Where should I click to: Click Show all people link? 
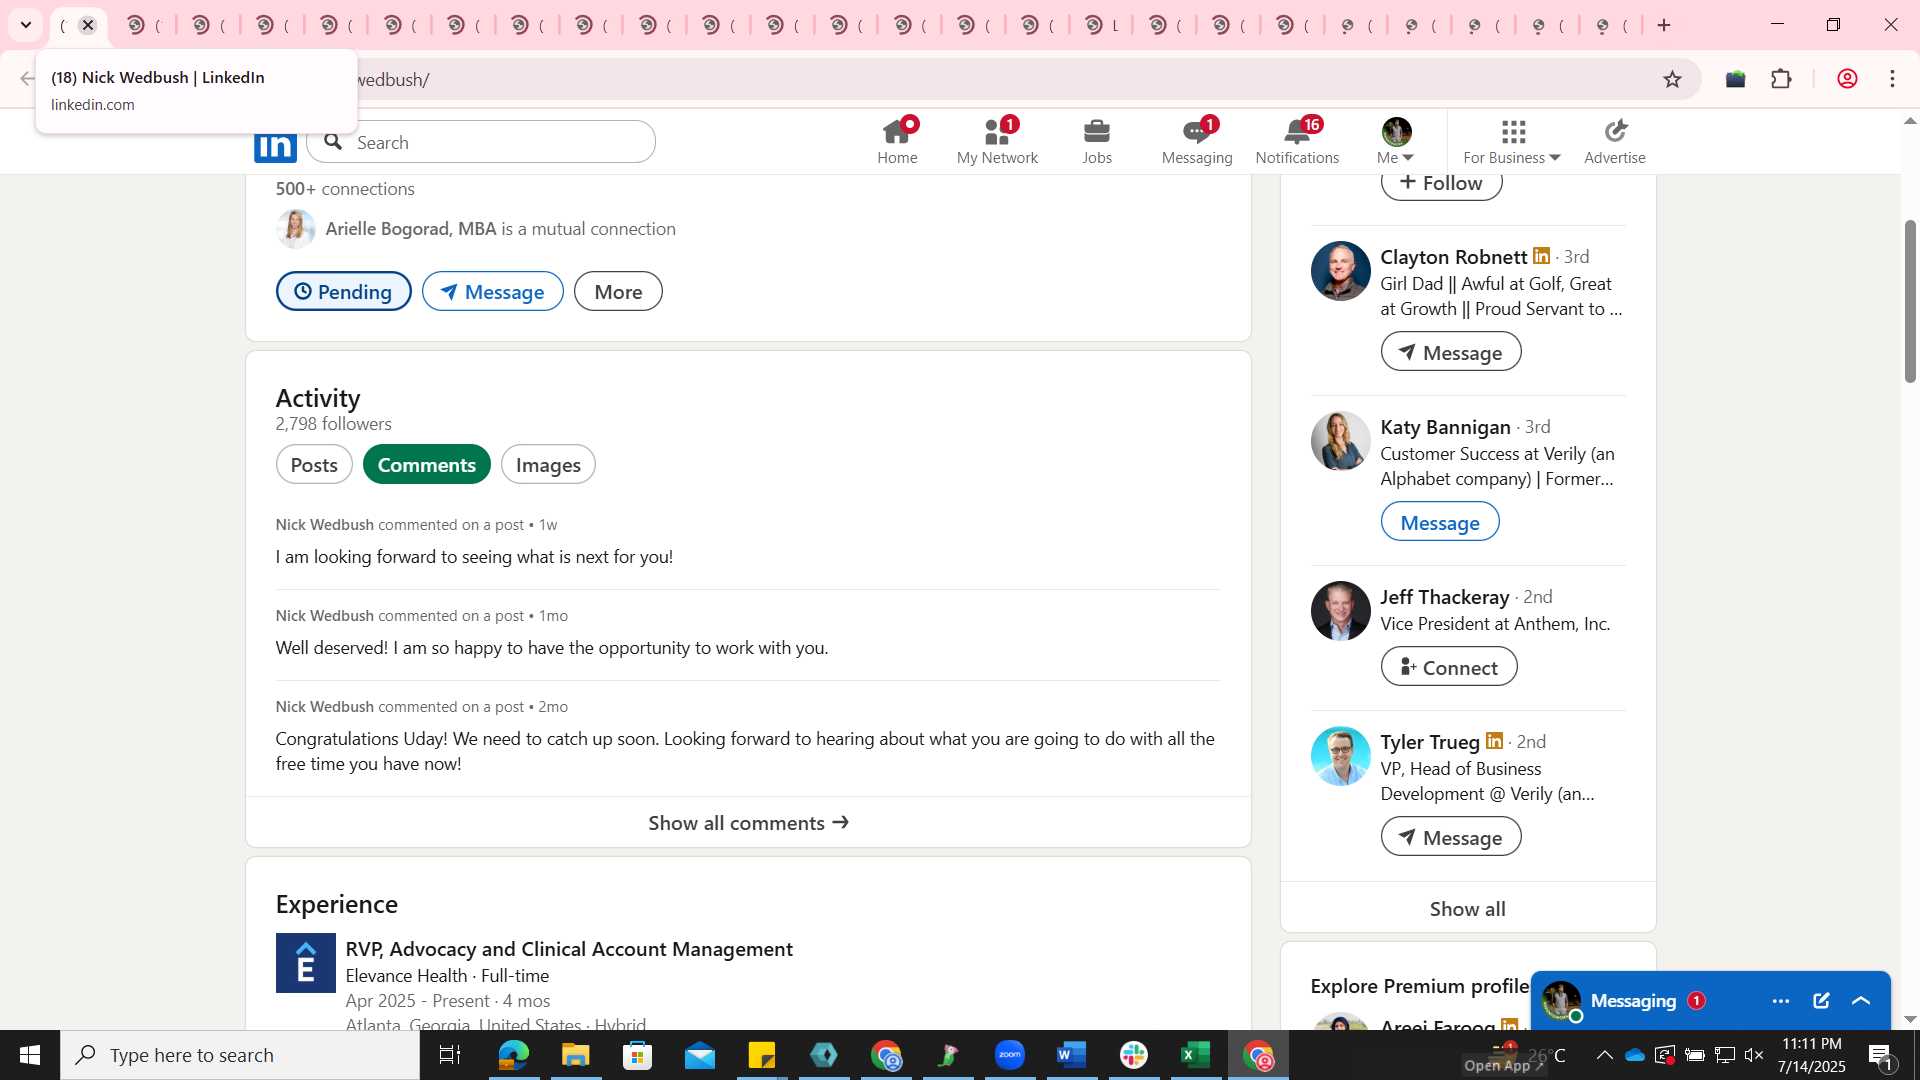(1468, 908)
